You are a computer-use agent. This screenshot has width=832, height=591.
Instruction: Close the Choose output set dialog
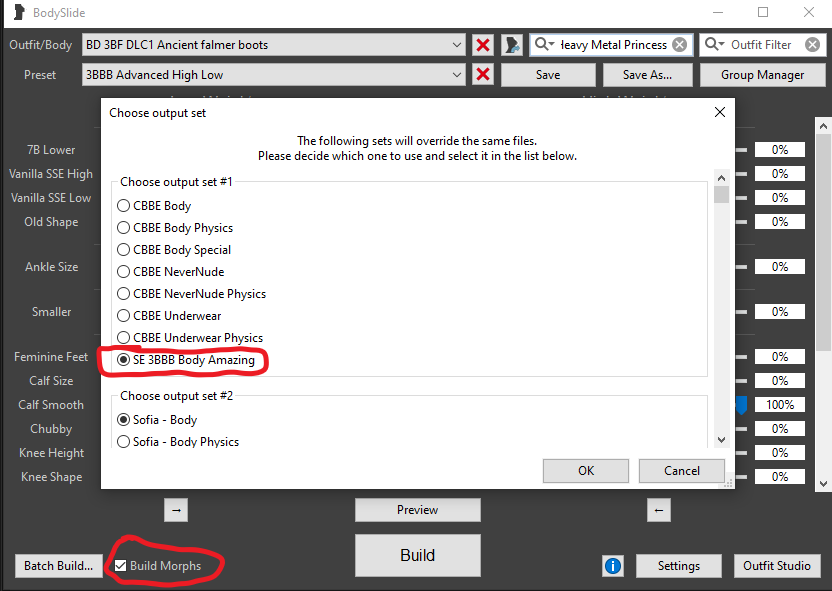coord(720,112)
